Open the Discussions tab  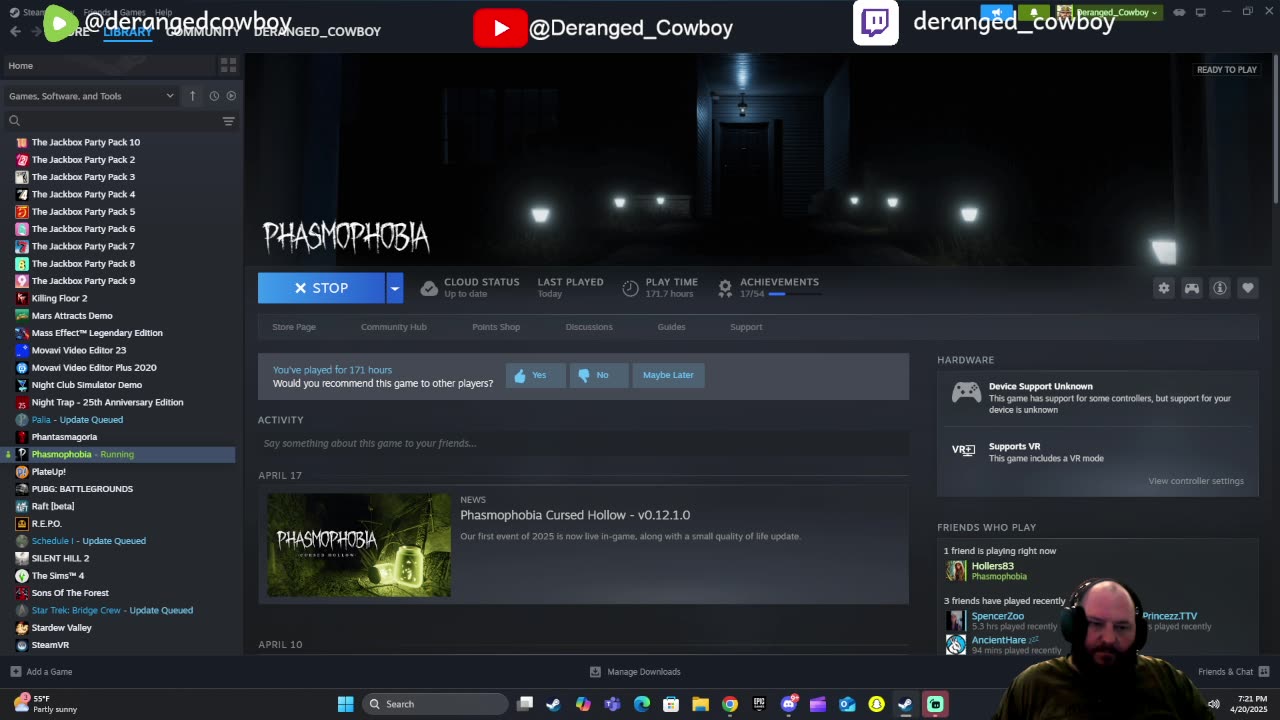pyautogui.click(x=589, y=327)
